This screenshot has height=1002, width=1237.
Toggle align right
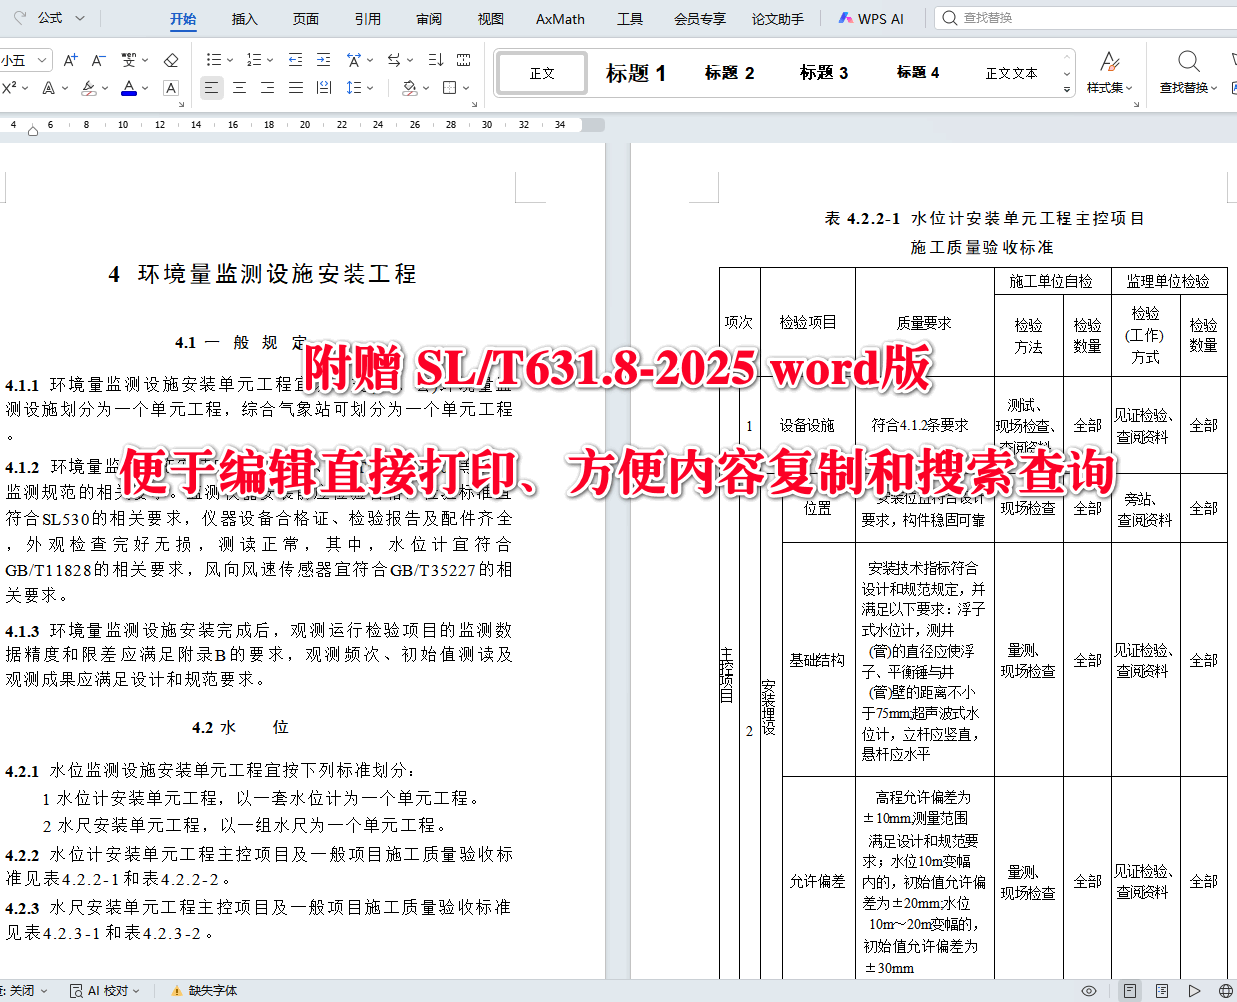267,88
